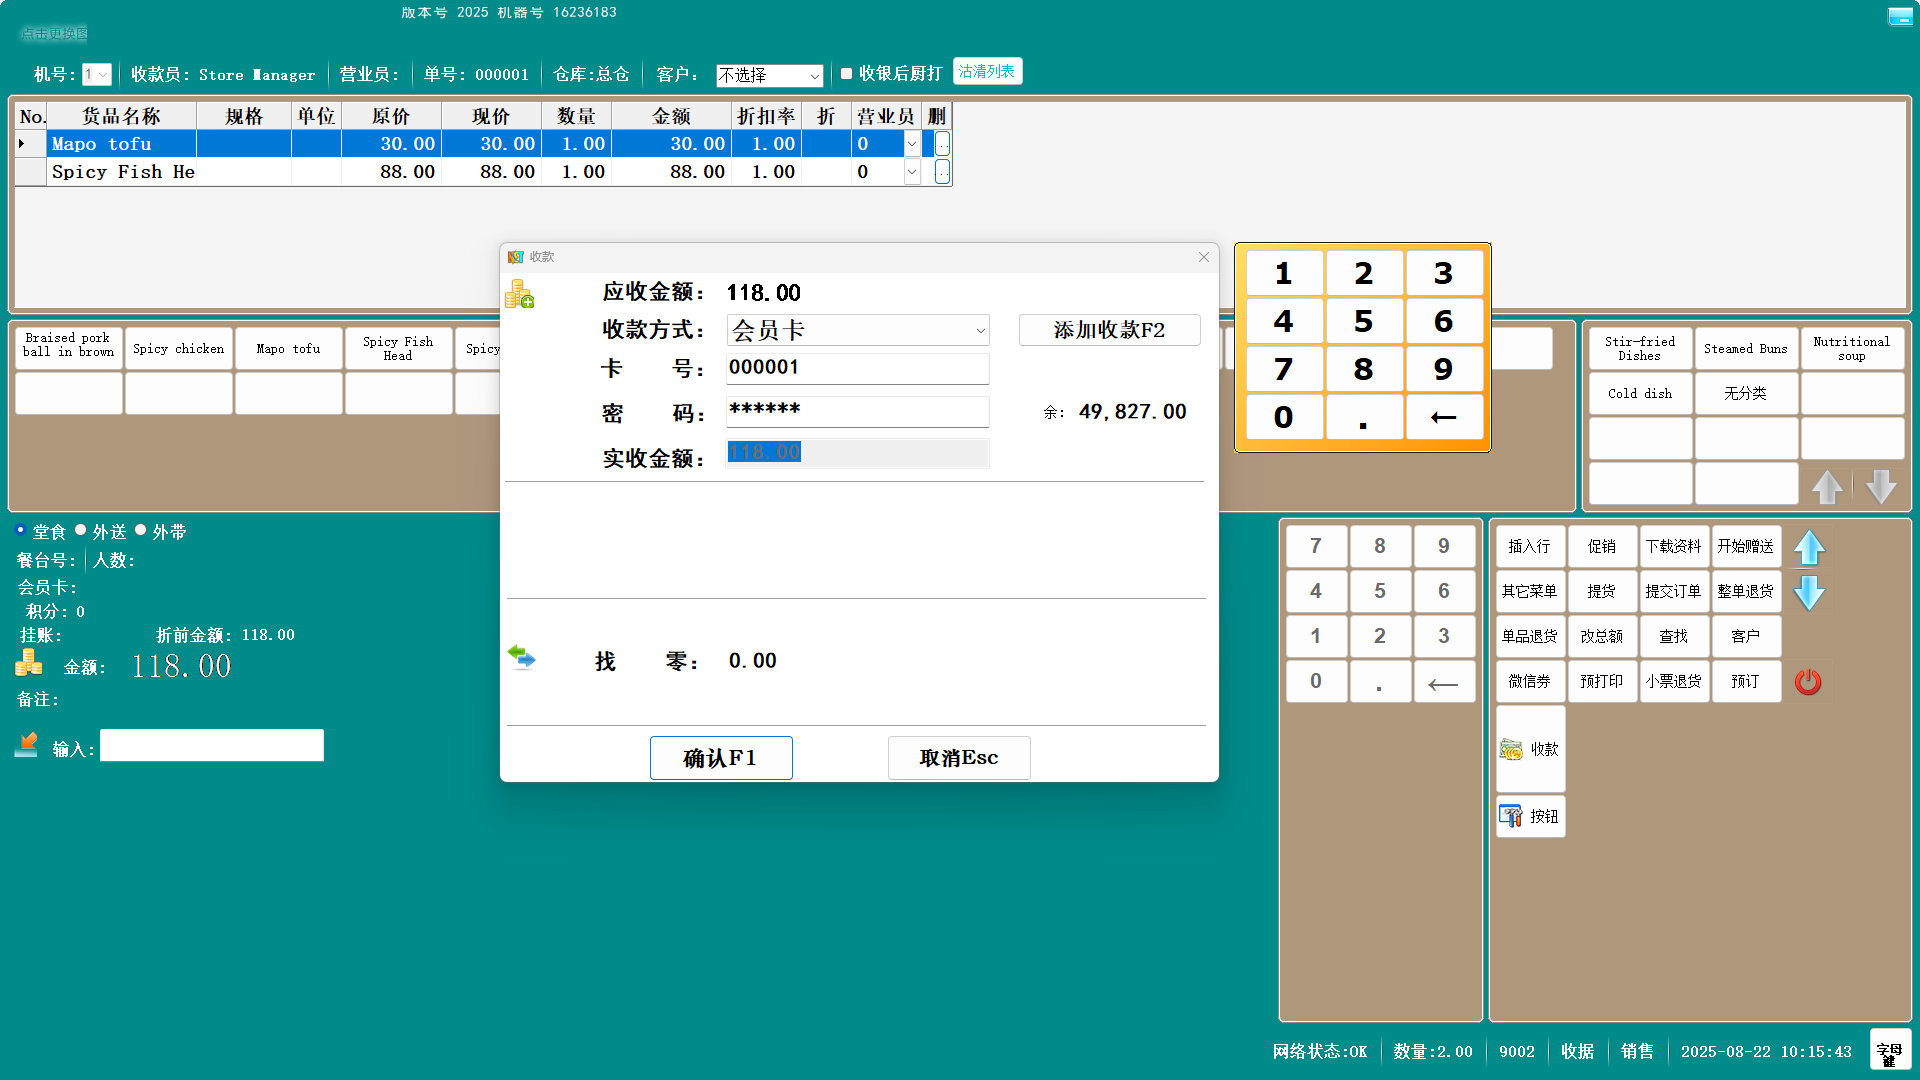Click the 促销 promotion button
The height and width of the screenshot is (1080, 1920).
(x=1602, y=547)
